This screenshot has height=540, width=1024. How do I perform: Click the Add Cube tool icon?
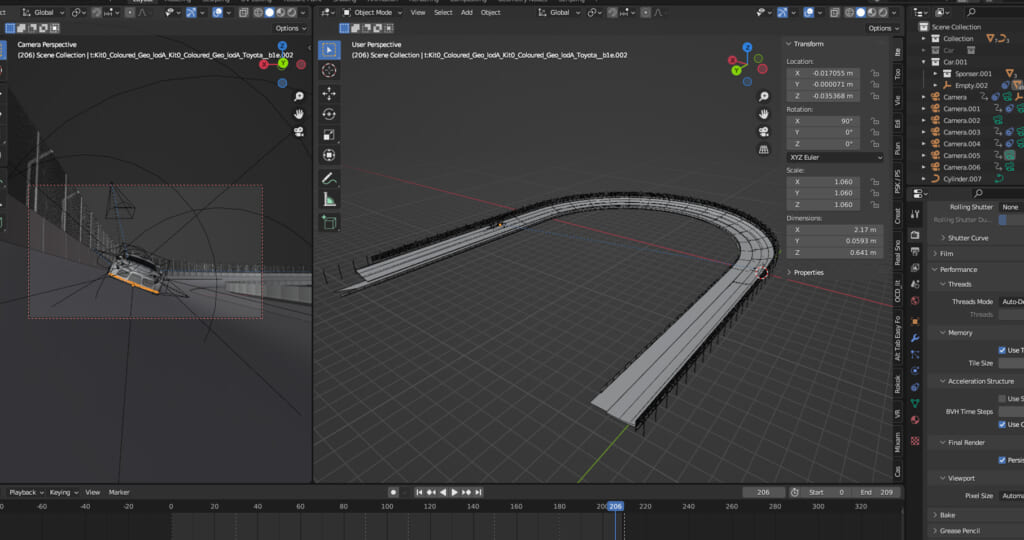click(329, 222)
